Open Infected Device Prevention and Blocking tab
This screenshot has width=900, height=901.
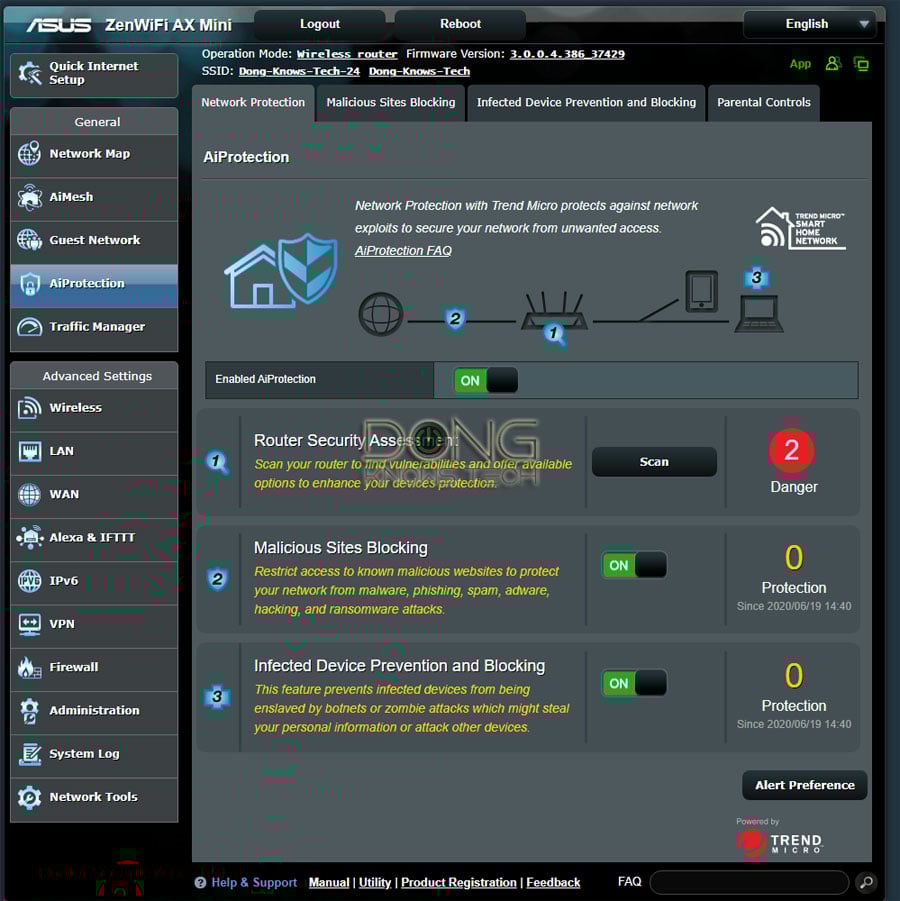(x=586, y=103)
